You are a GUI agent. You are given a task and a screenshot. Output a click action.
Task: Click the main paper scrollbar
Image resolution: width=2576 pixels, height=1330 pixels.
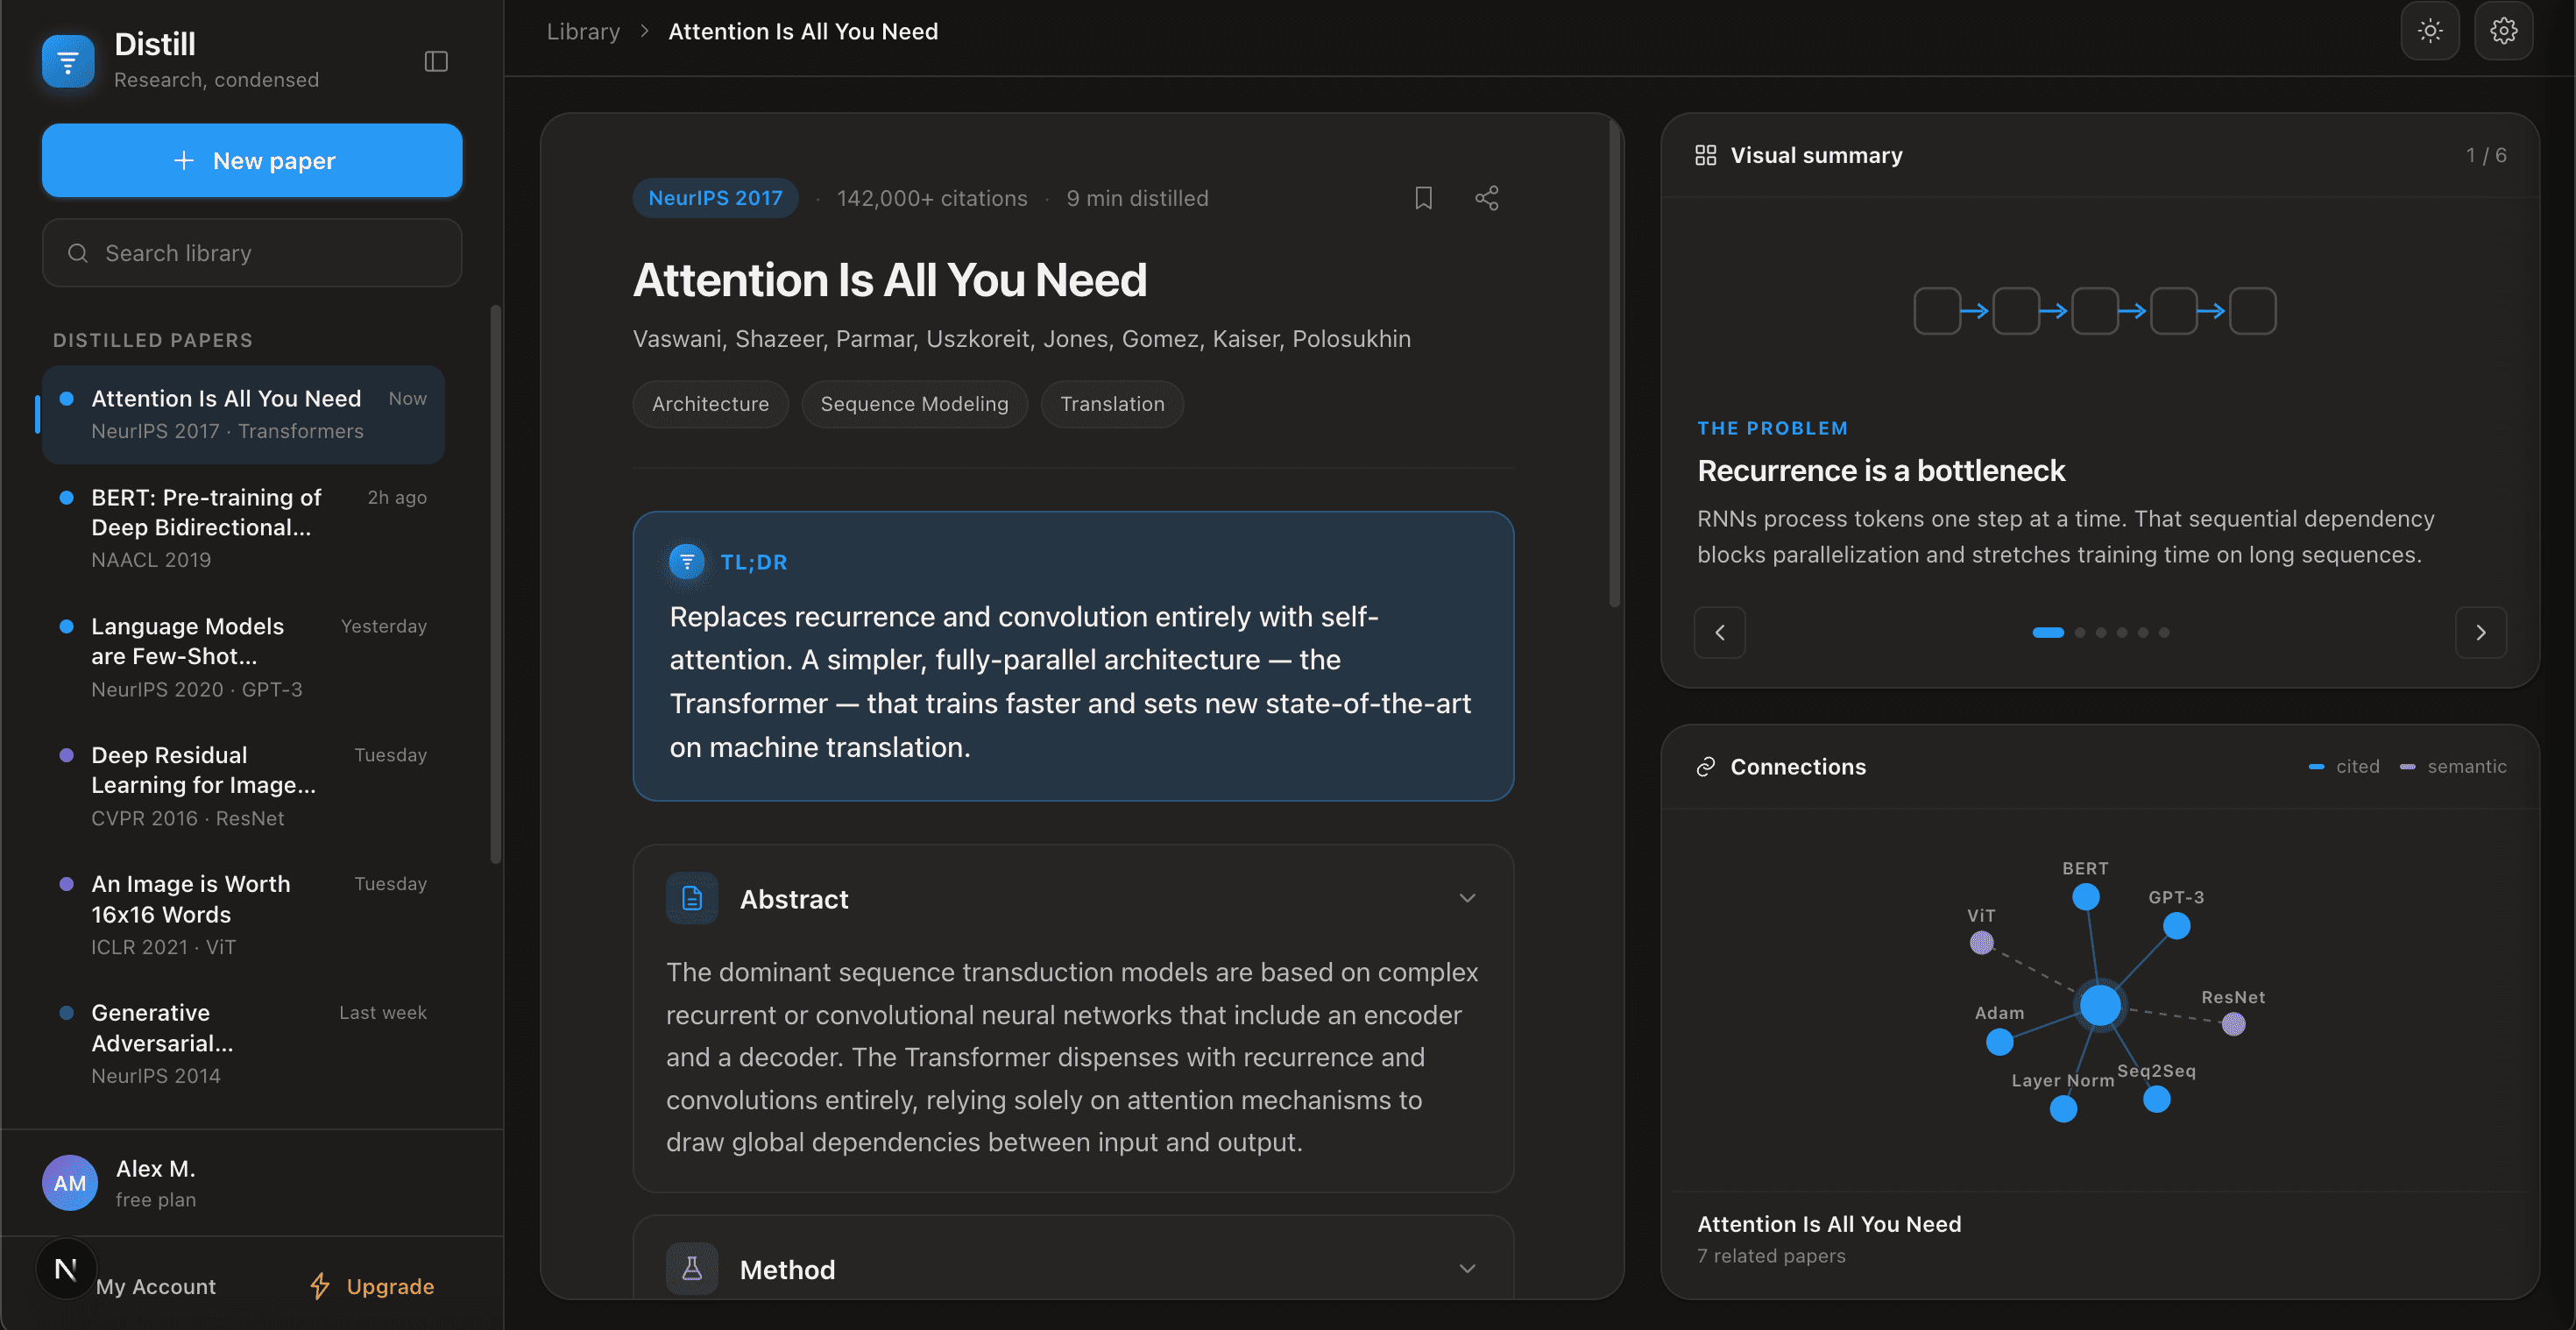(1614, 362)
